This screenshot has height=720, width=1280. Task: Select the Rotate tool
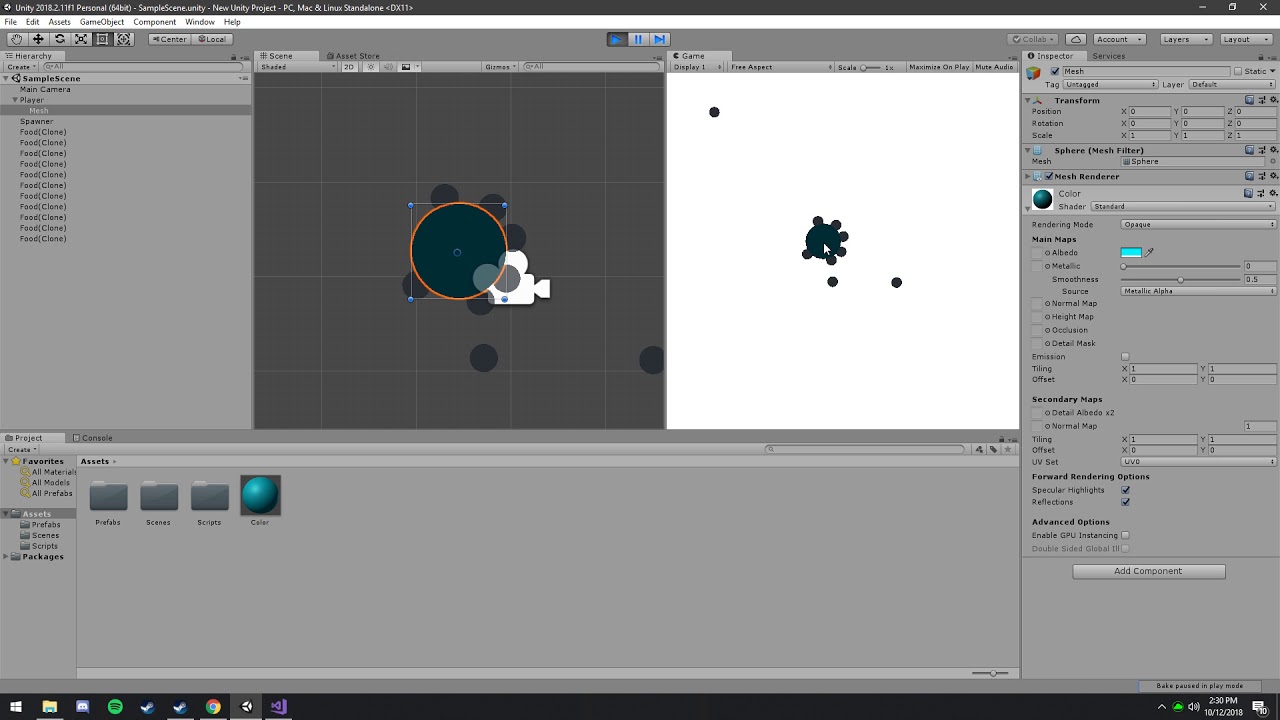(x=59, y=39)
